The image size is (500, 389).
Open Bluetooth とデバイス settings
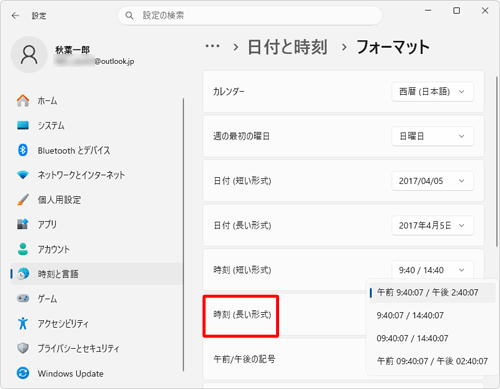click(x=97, y=150)
